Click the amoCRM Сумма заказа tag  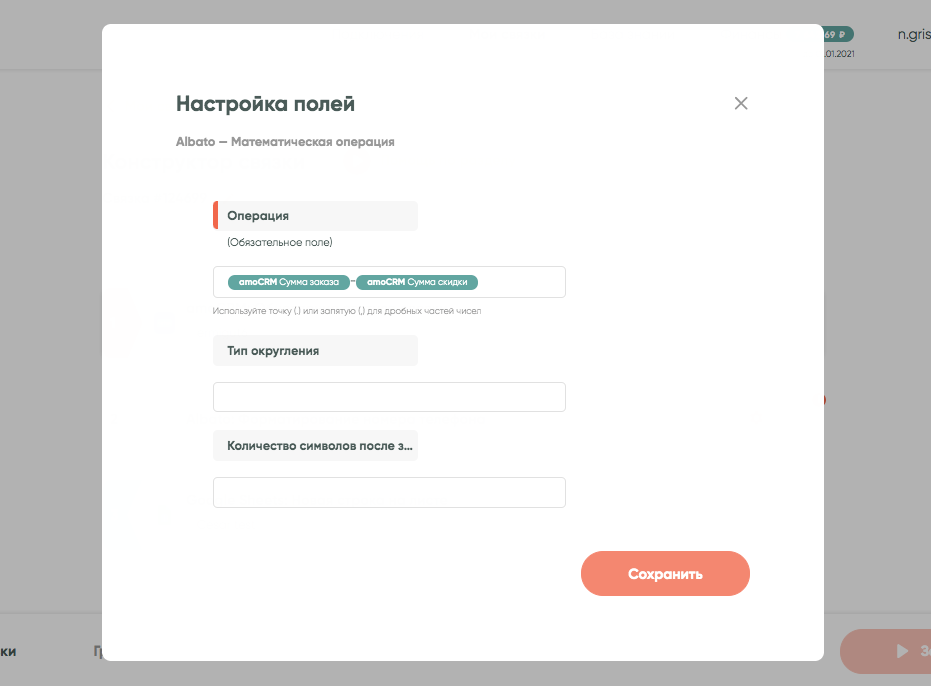coord(289,282)
